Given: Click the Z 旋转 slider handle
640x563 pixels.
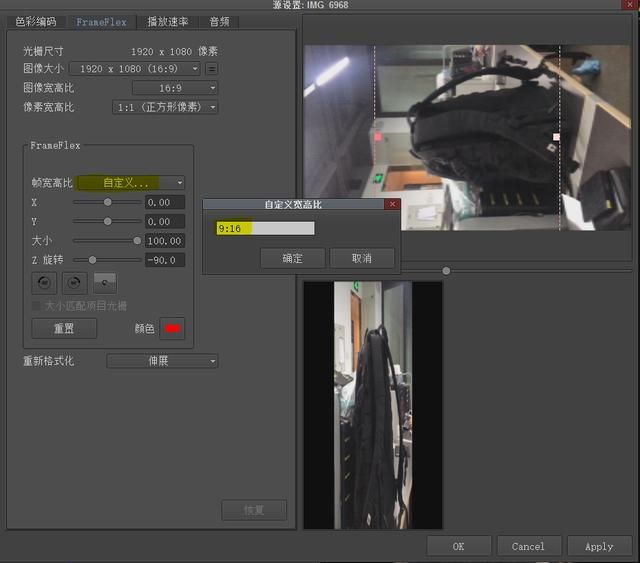Looking at the screenshot, I should point(92,260).
